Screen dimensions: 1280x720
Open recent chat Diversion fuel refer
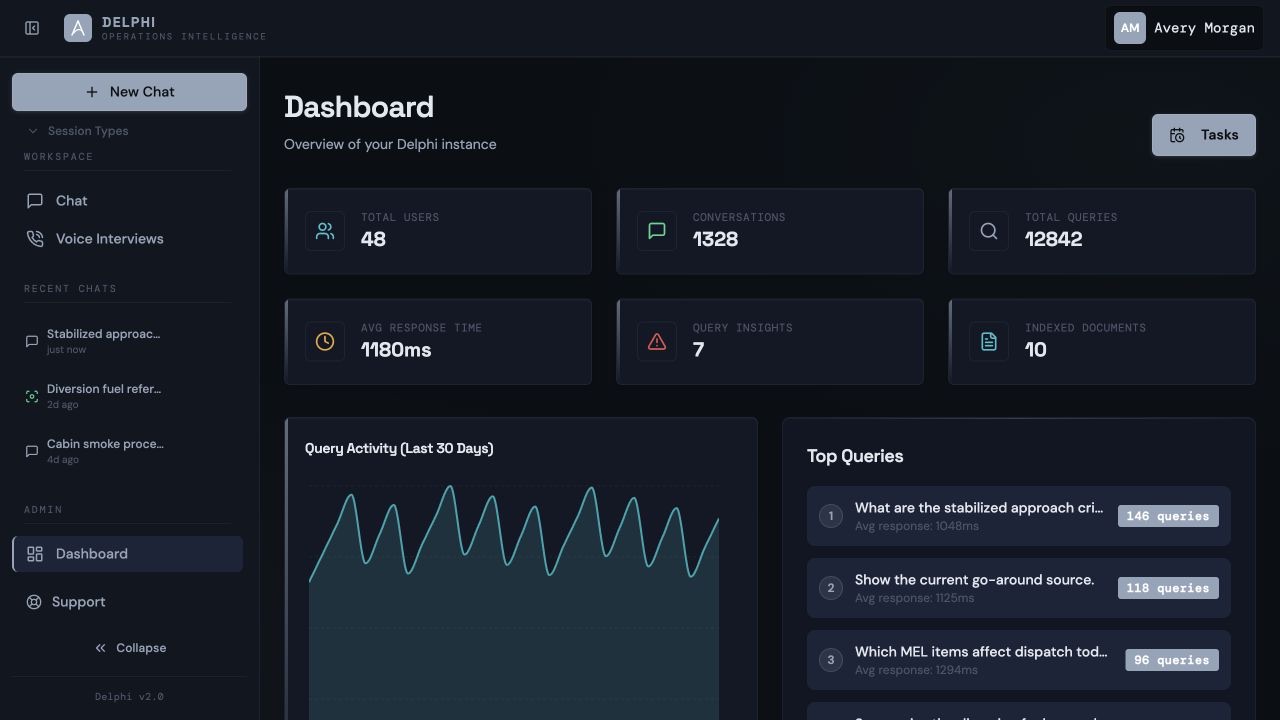[127, 396]
